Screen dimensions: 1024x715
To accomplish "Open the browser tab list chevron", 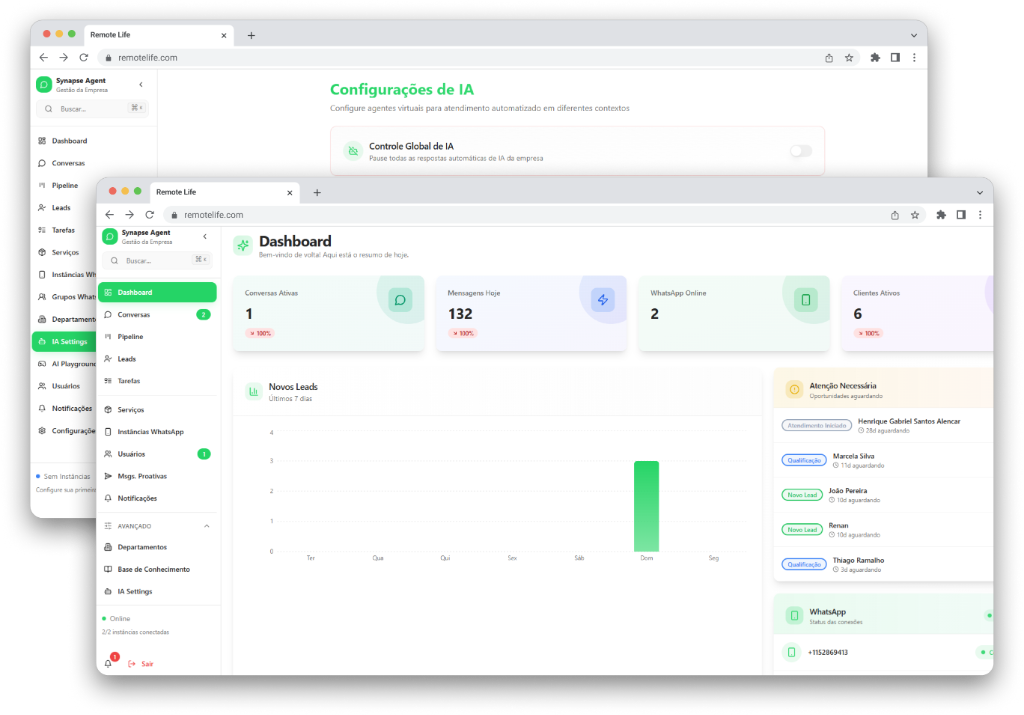I will point(978,191).
